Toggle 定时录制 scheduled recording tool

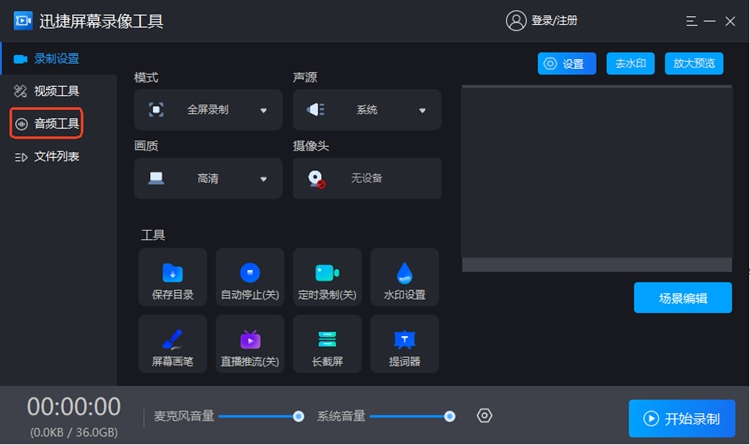pos(327,277)
